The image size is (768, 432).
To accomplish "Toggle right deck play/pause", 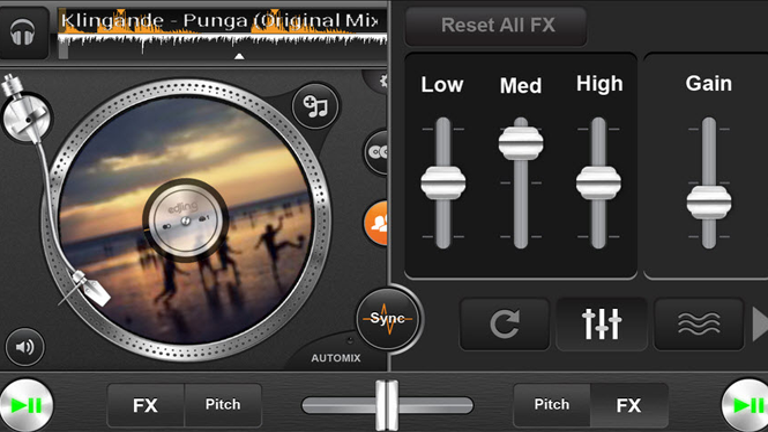I will coord(745,406).
